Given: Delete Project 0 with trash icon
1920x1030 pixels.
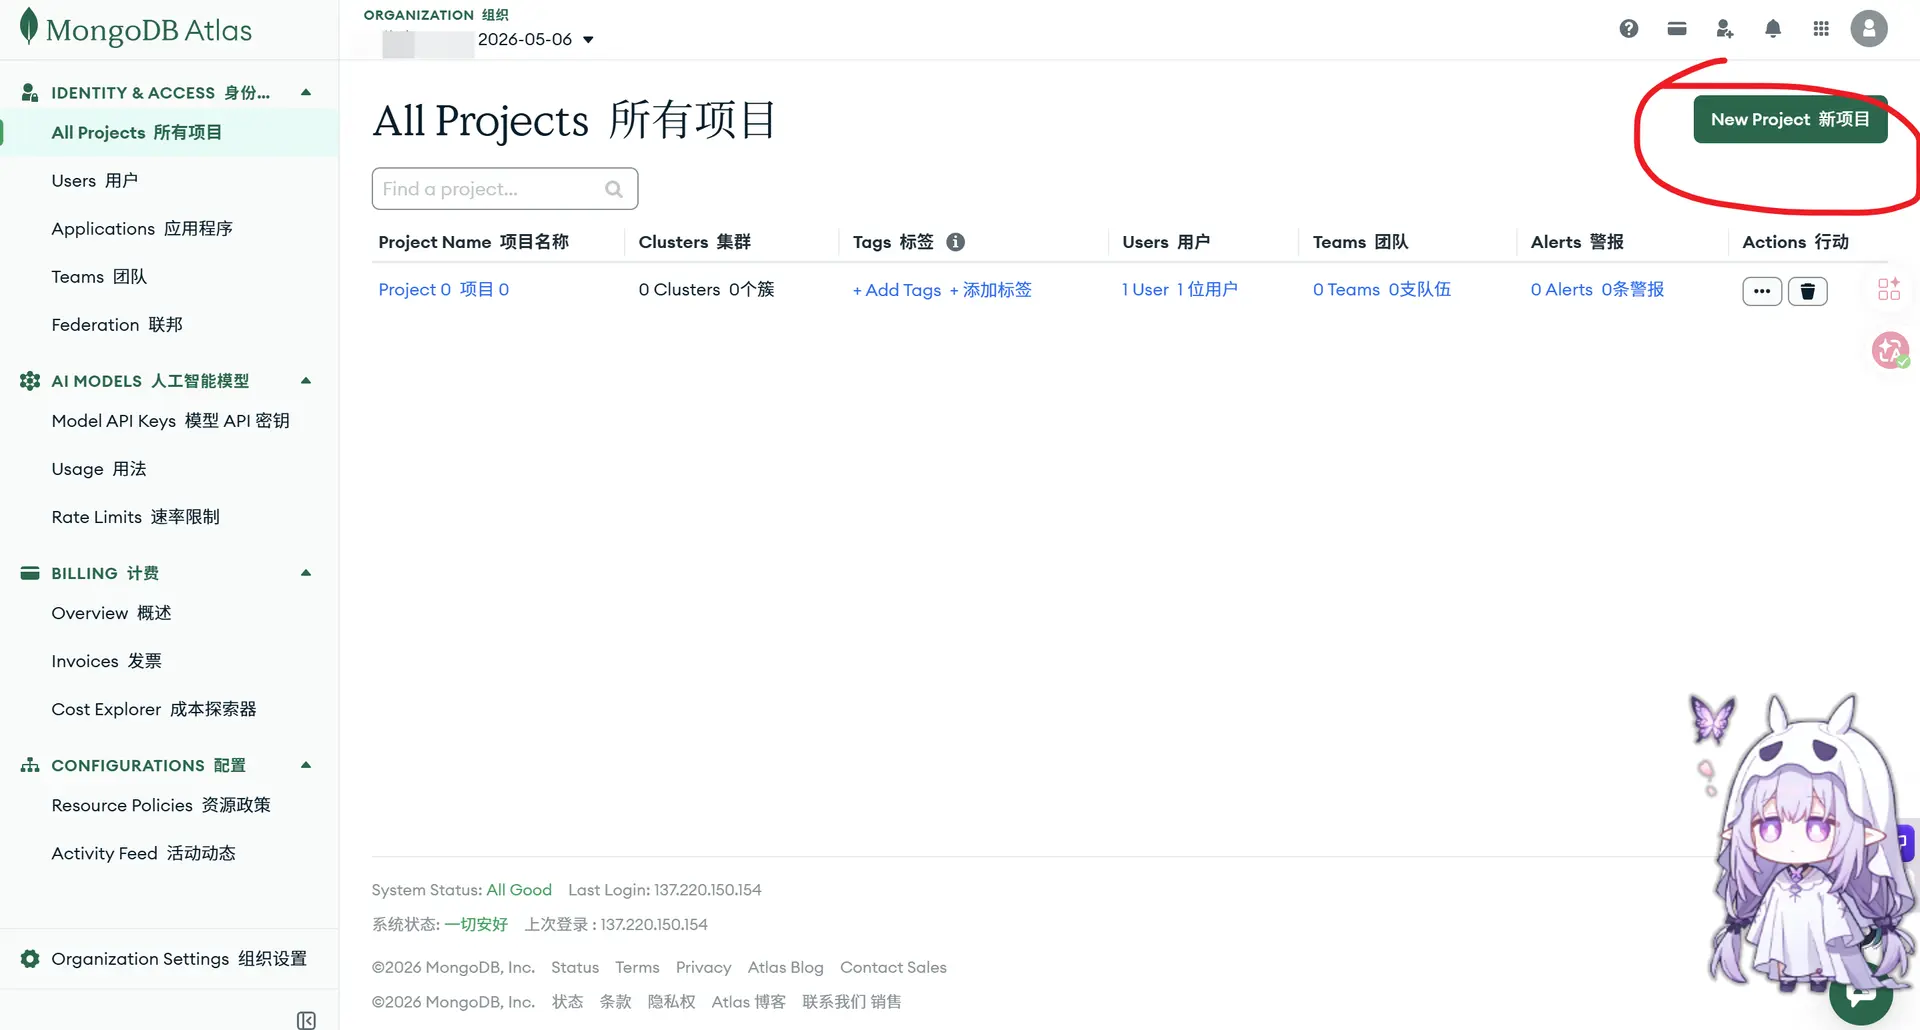Looking at the screenshot, I should click(1808, 291).
